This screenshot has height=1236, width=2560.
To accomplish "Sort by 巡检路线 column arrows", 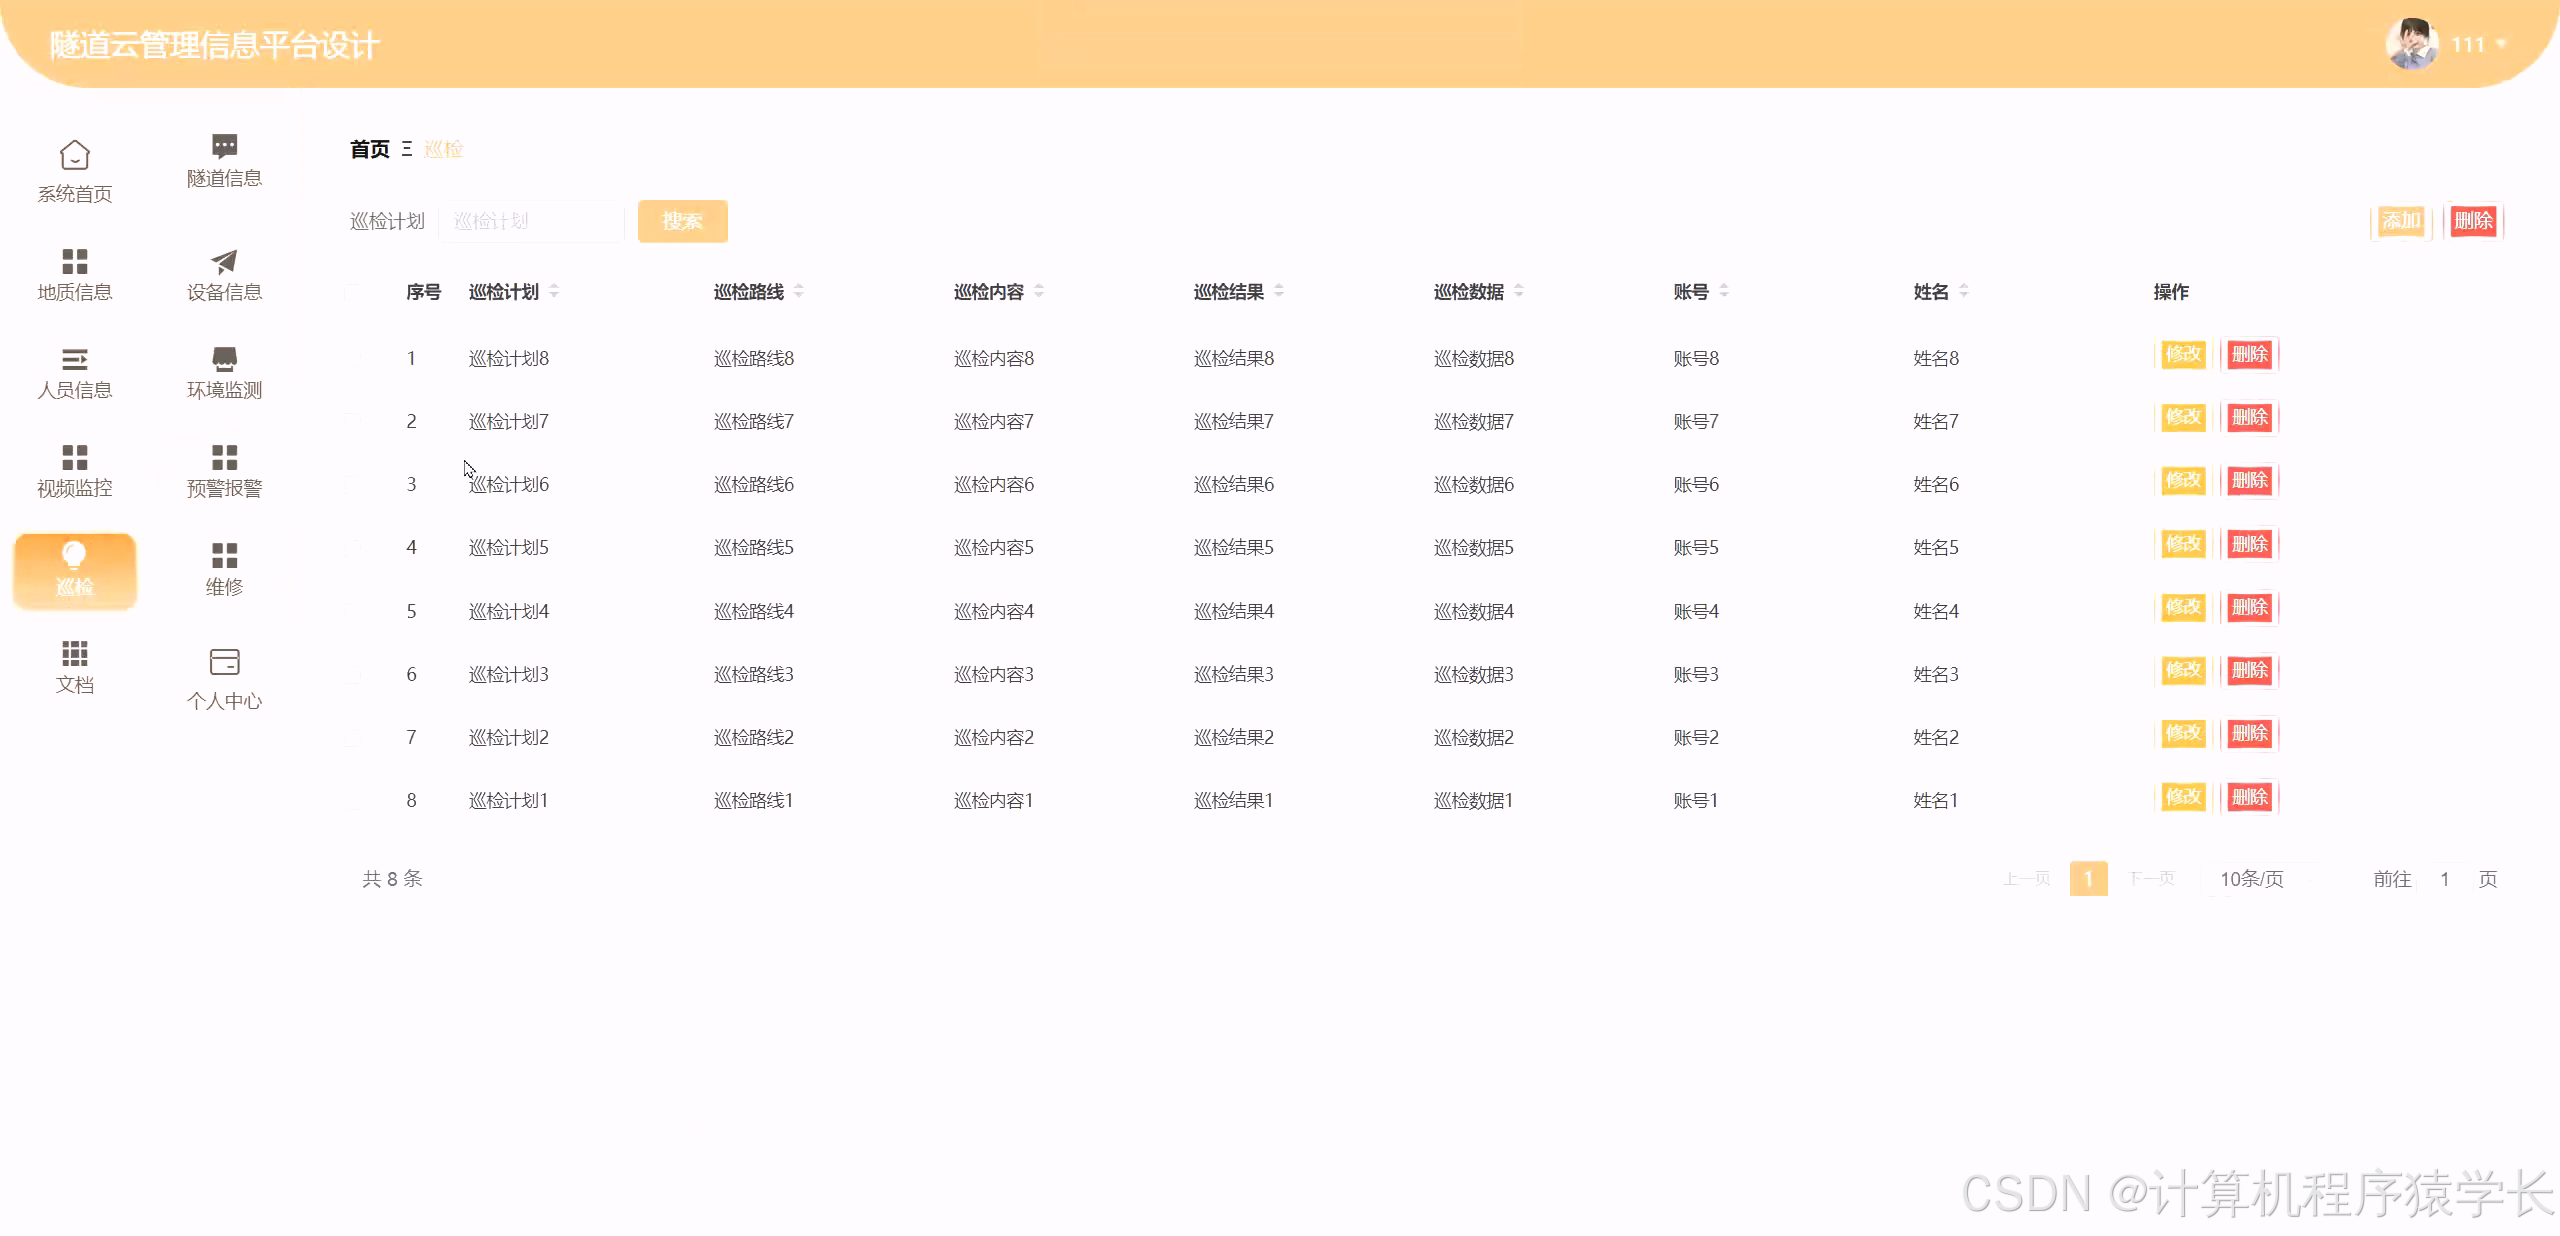I will coord(799,291).
